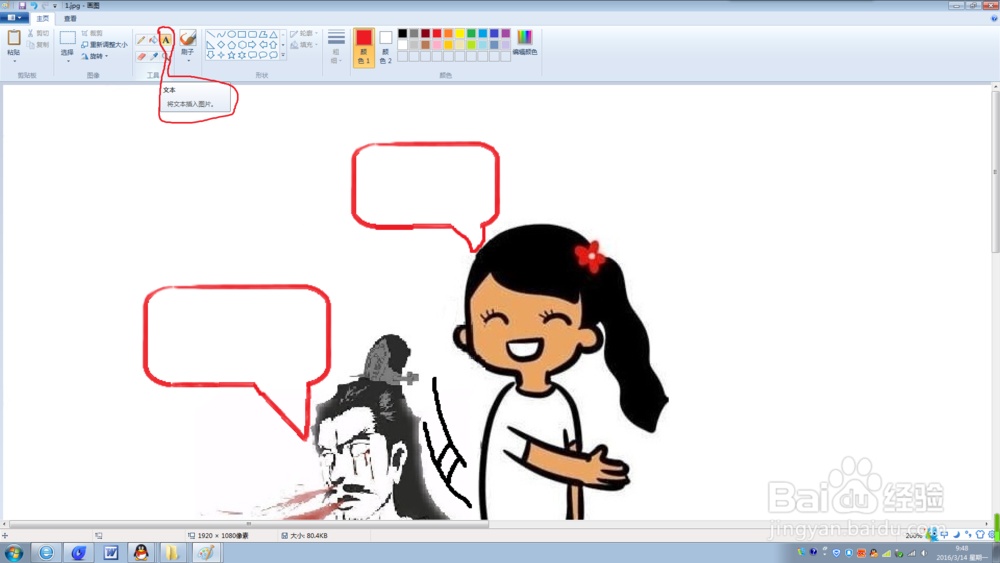Pick the Rectangle shape in shapes gallery
Image resolution: width=1000 pixels, height=563 pixels.
[x=242, y=34]
